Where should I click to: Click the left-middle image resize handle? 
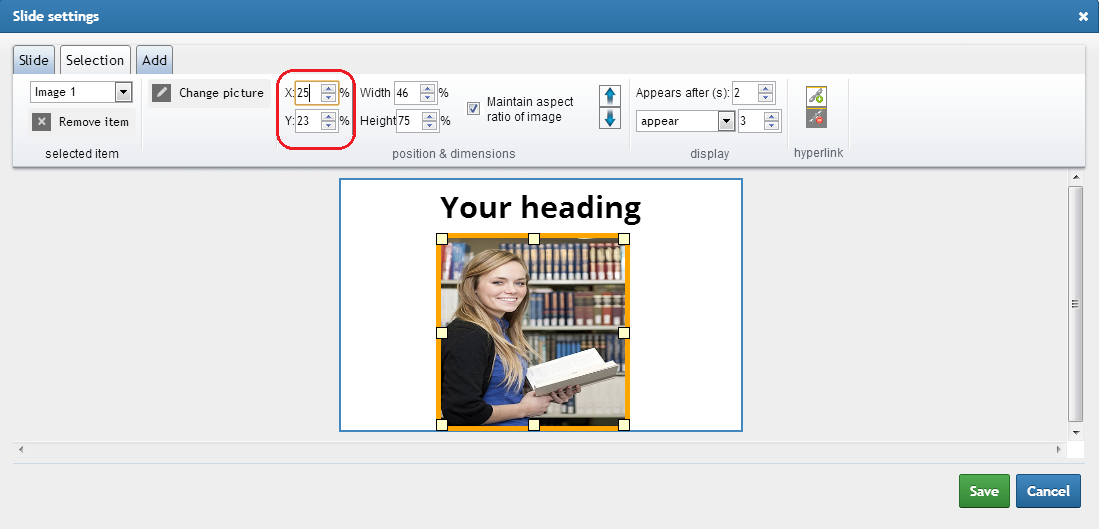(x=442, y=333)
